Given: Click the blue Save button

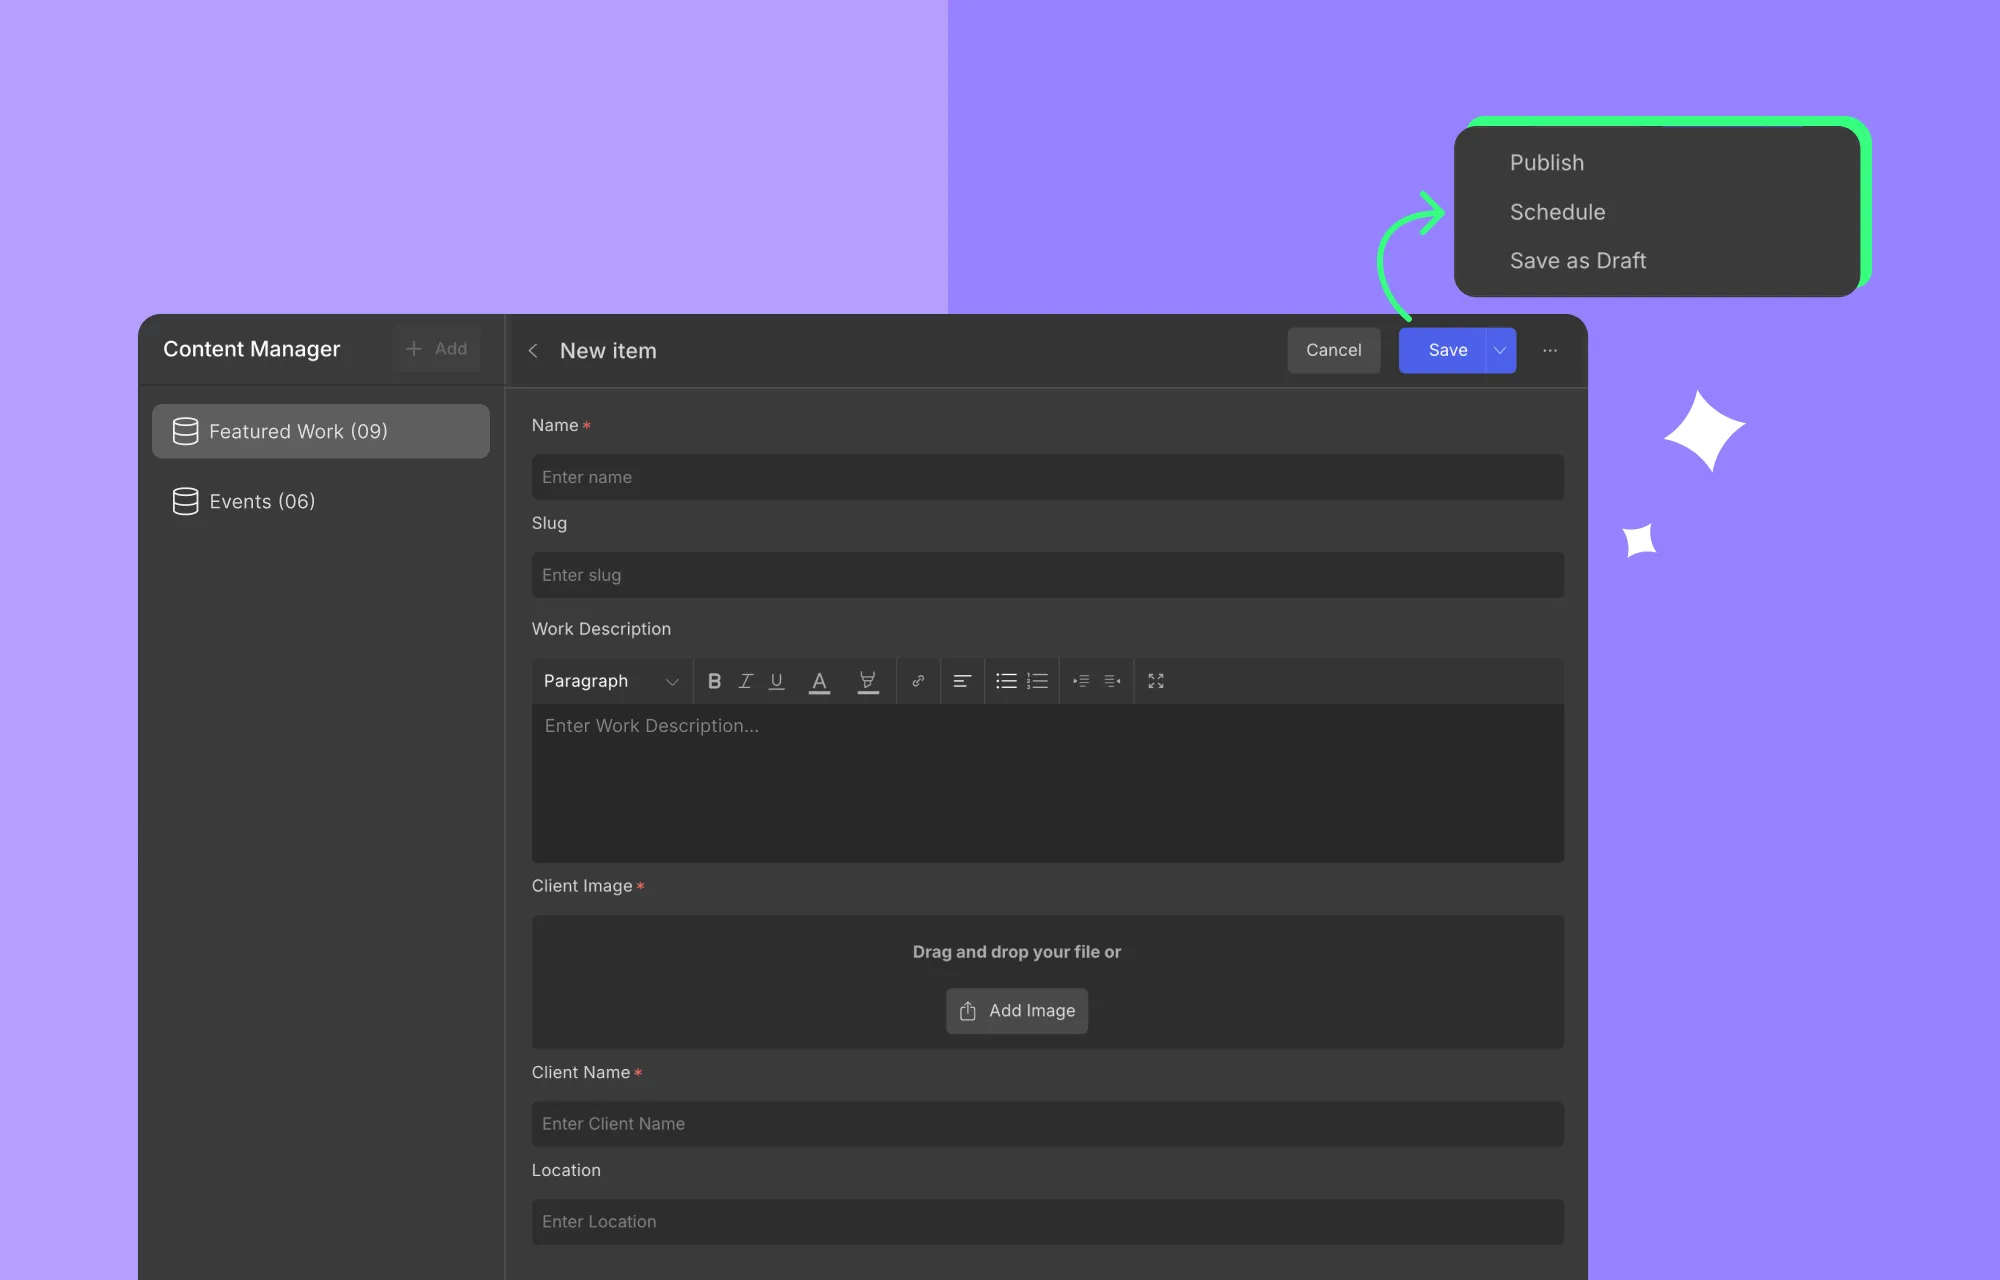Looking at the screenshot, I should 1442,351.
